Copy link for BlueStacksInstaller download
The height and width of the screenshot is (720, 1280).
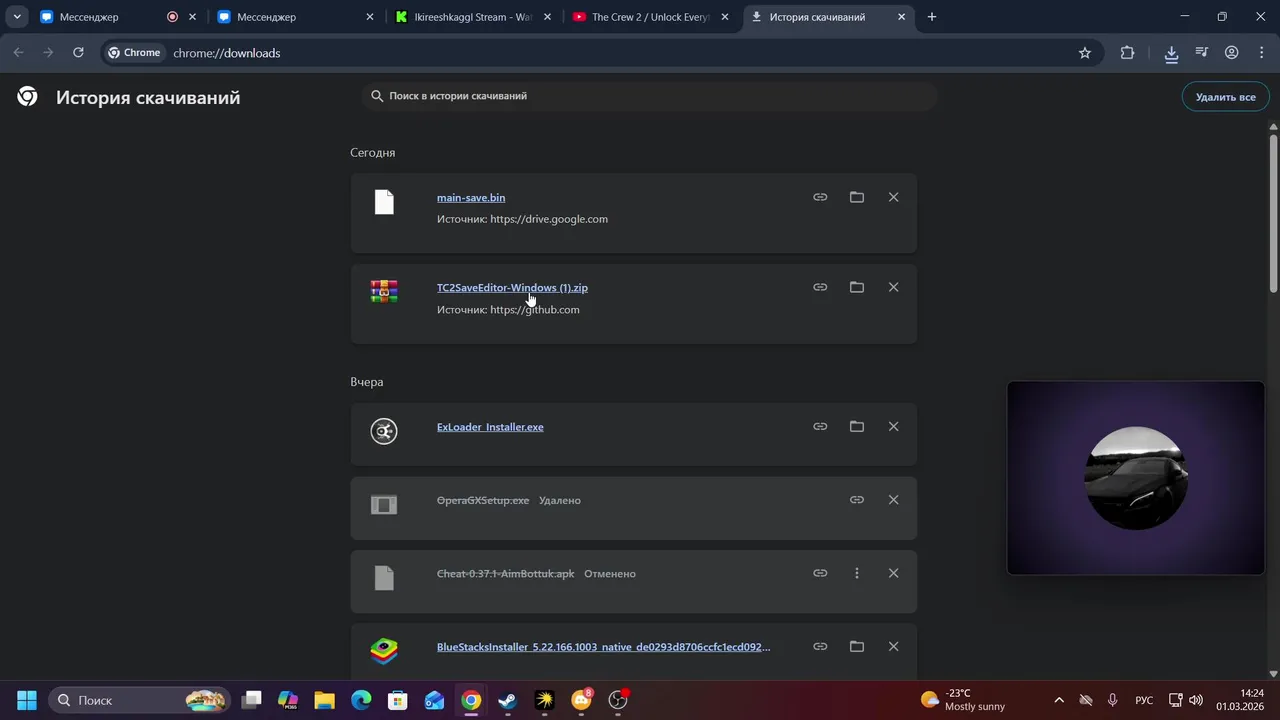pos(820,646)
